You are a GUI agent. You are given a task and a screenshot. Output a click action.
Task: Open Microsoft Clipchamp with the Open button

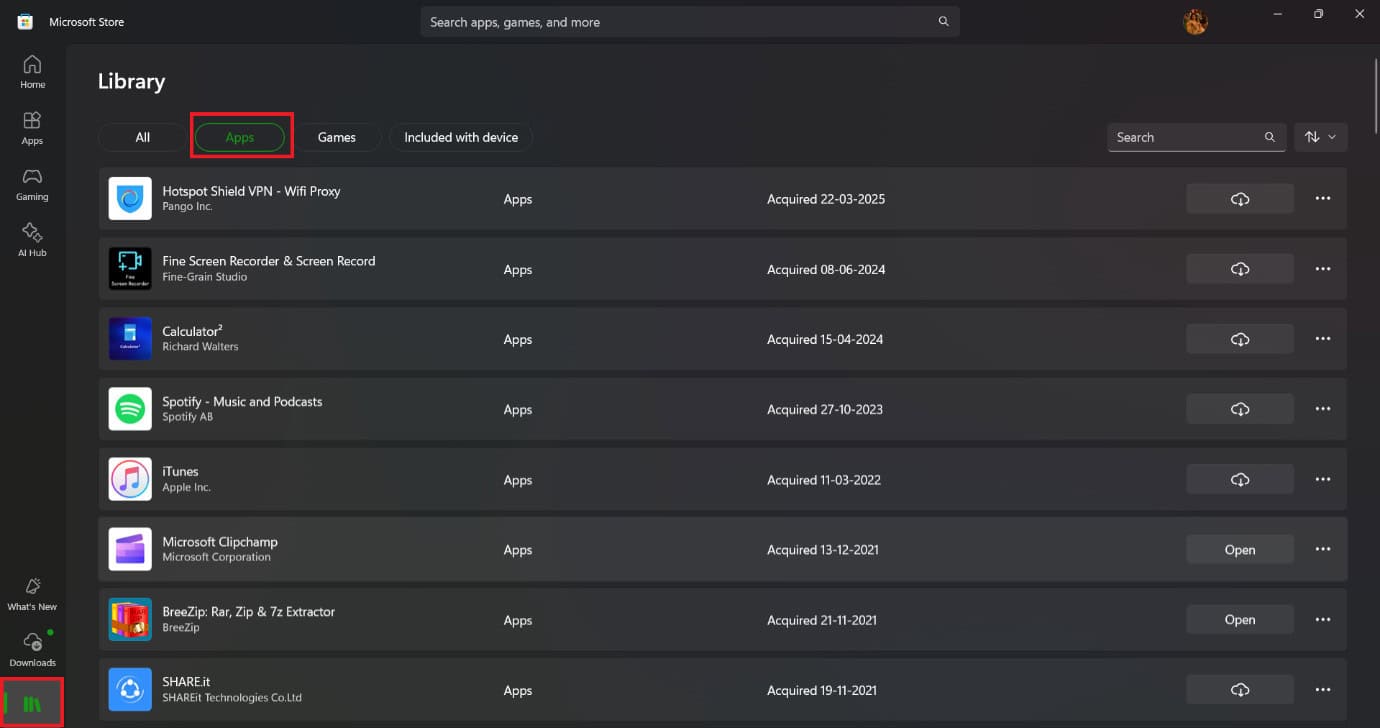[1239, 550]
